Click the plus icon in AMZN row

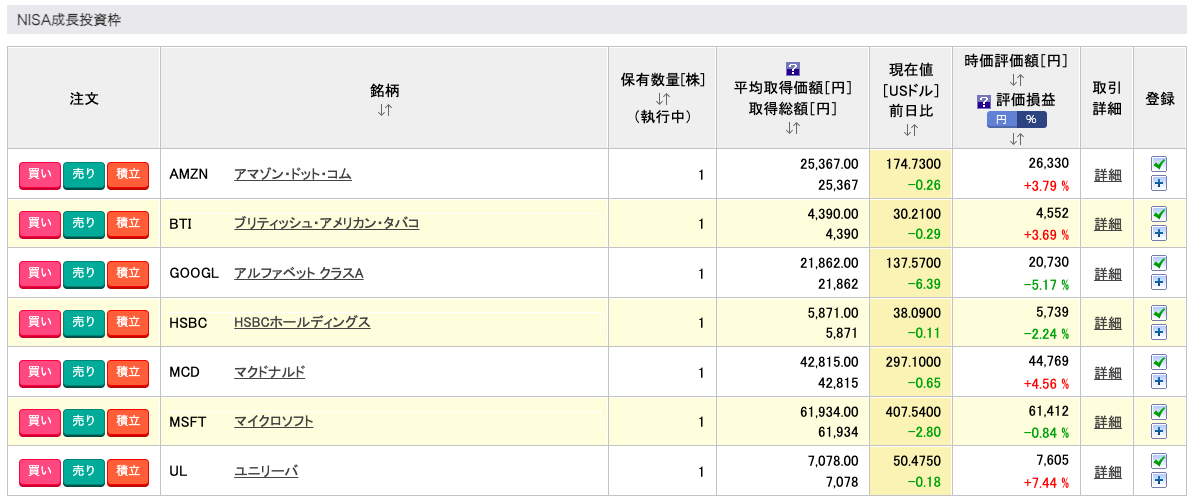[x=1159, y=183]
